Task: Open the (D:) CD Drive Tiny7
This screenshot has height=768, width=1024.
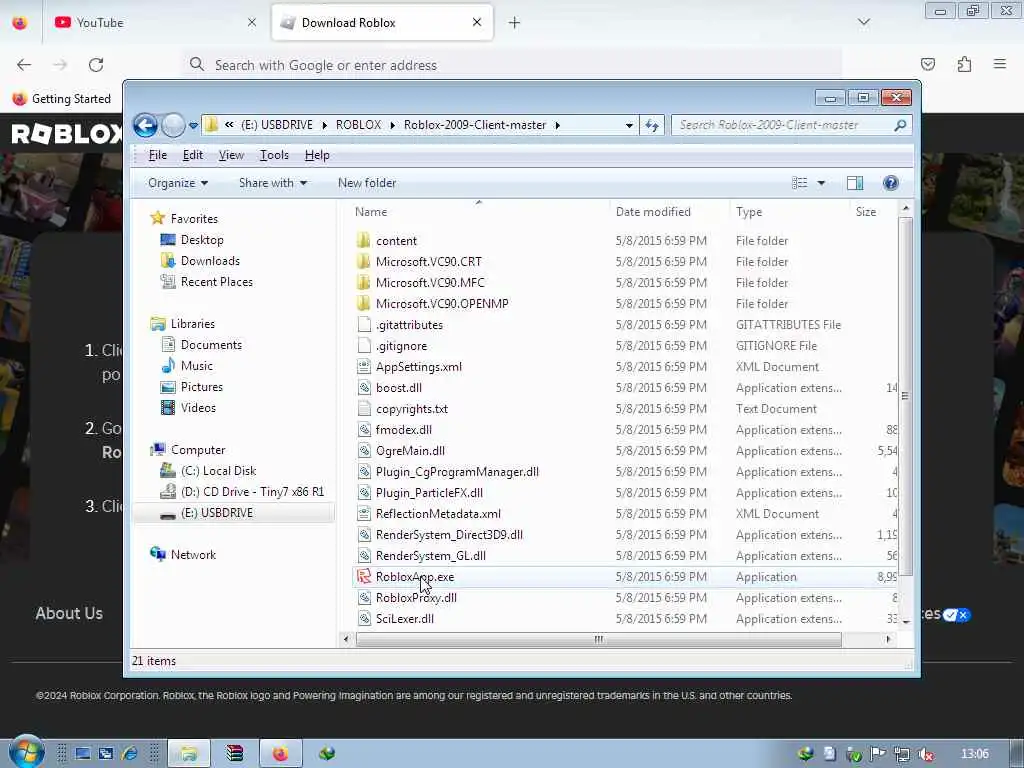Action: click(252, 491)
